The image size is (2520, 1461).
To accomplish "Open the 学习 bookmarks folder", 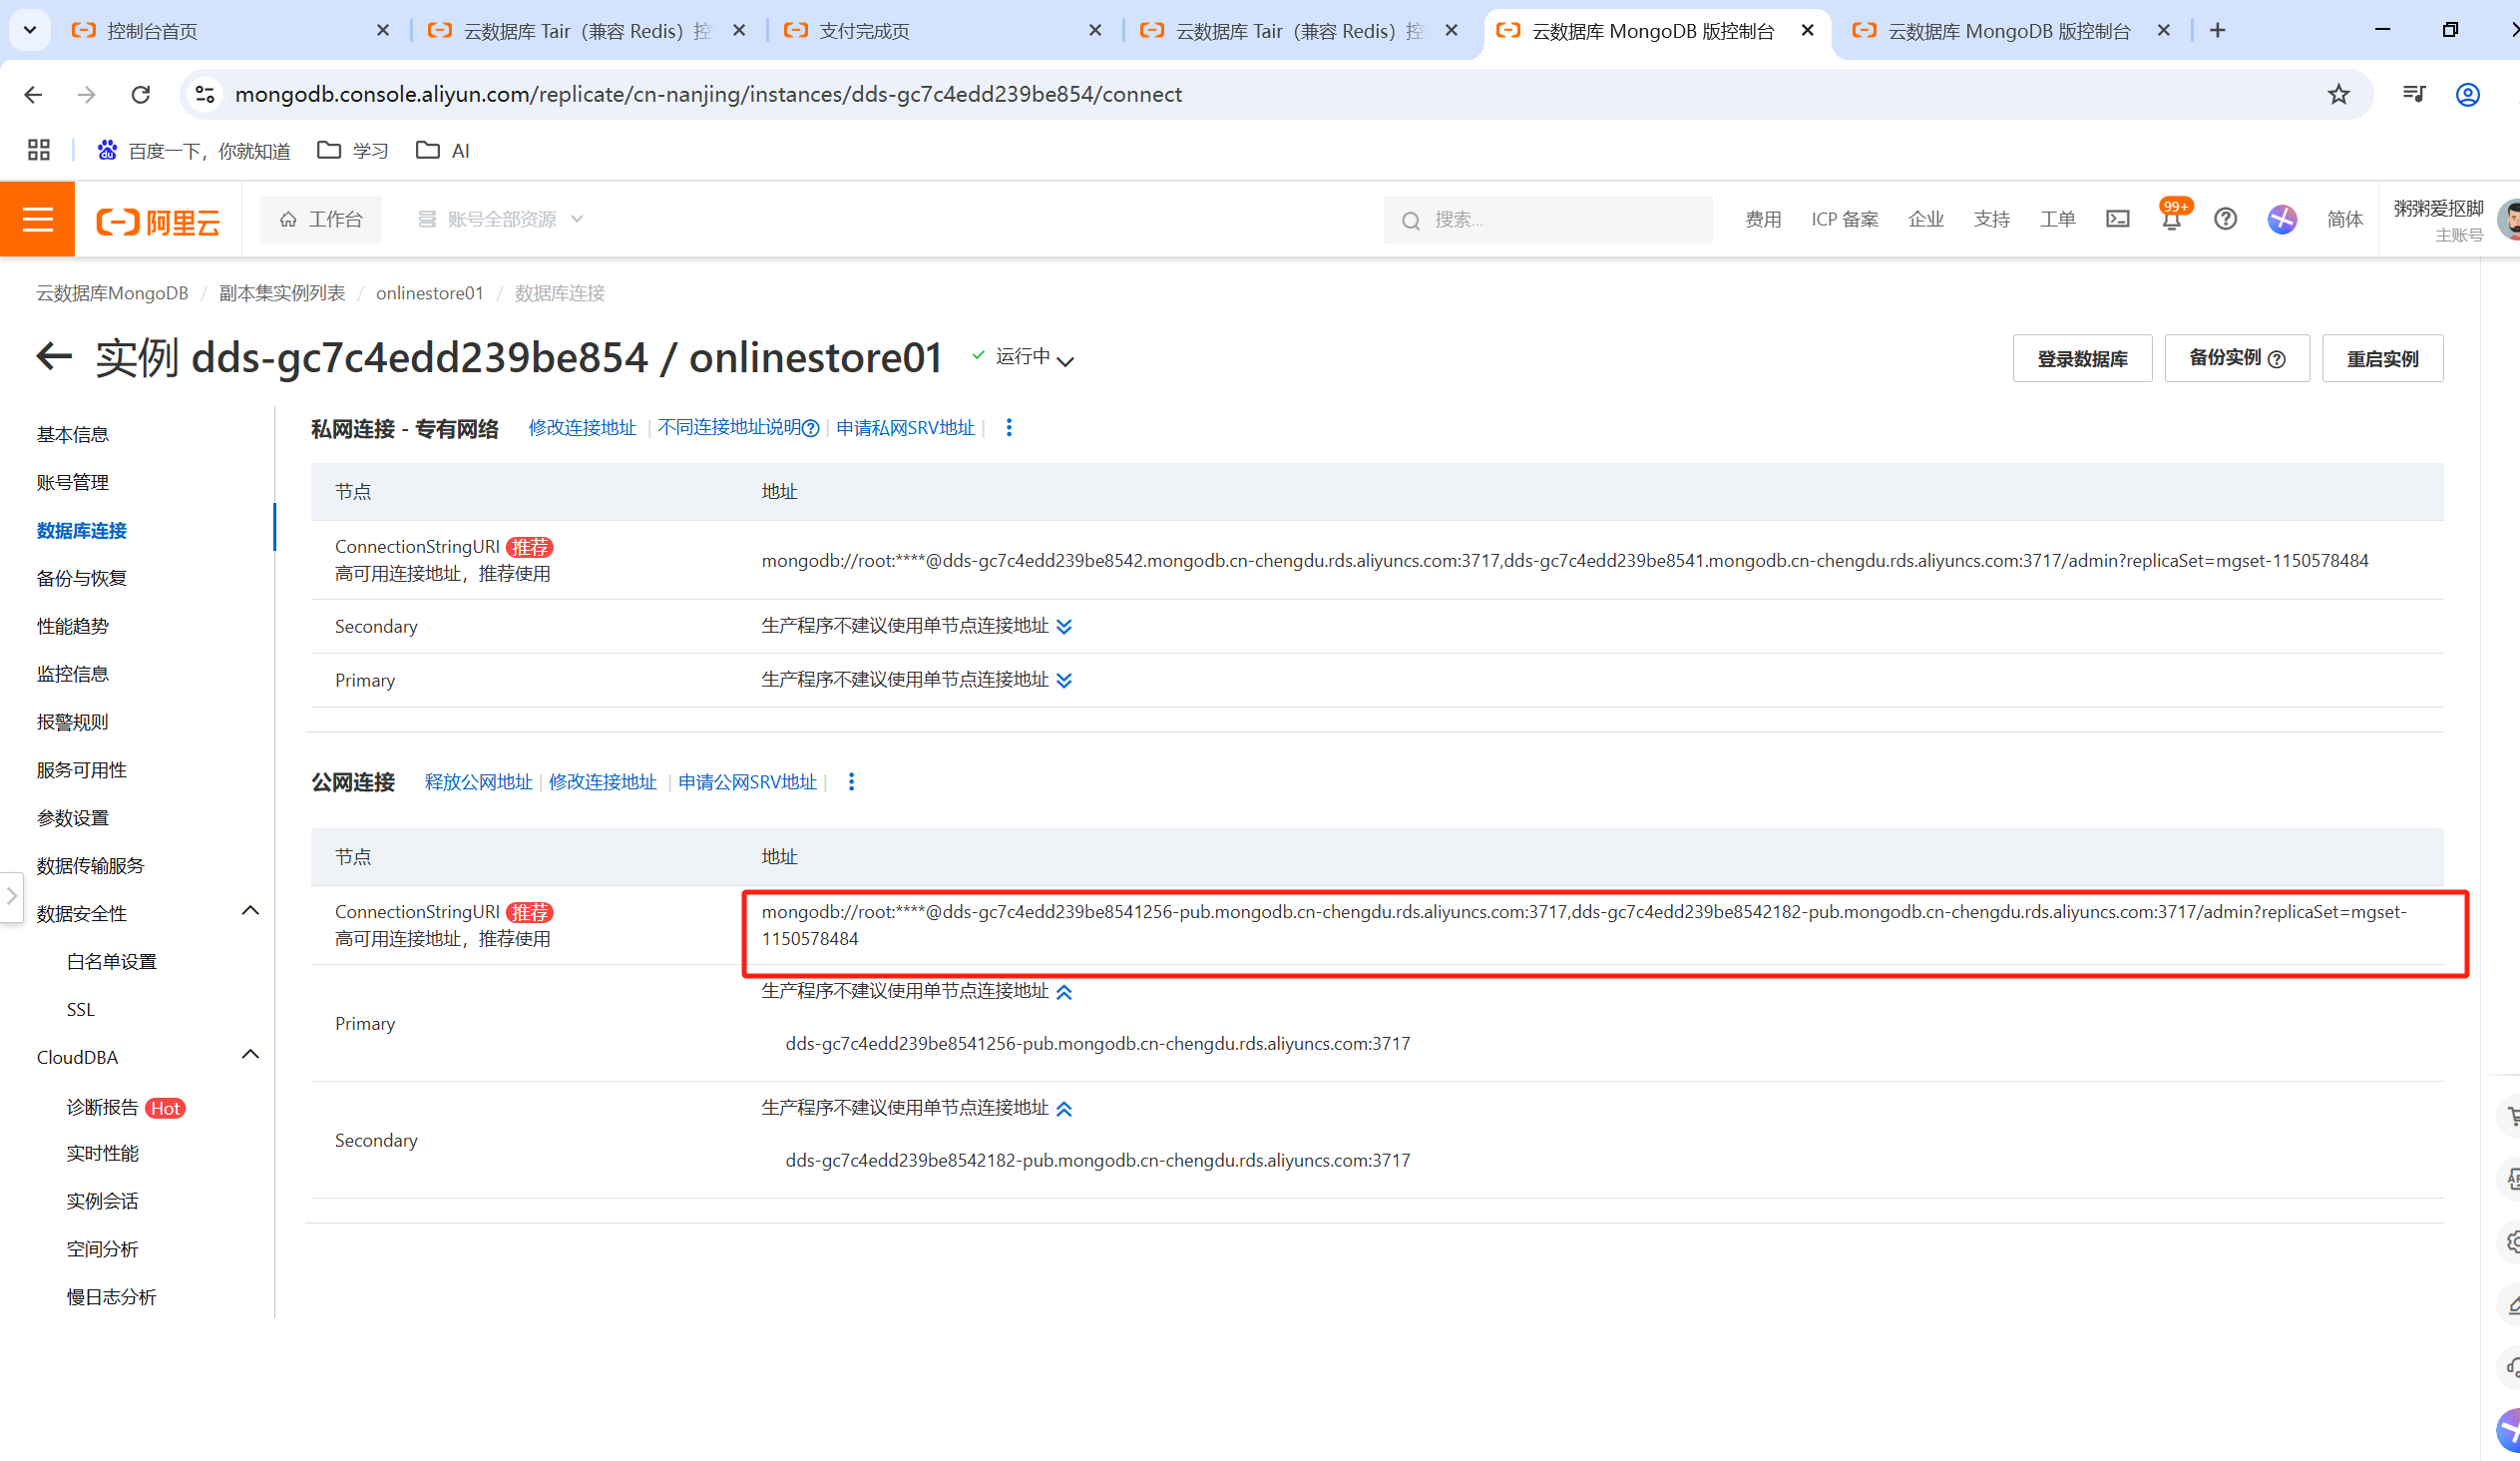I will click(352, 150).
